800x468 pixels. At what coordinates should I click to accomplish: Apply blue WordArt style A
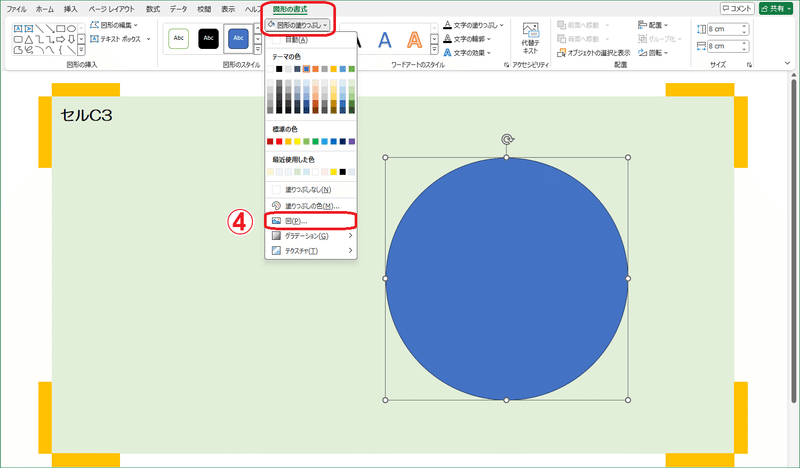[x=385, y=39]
